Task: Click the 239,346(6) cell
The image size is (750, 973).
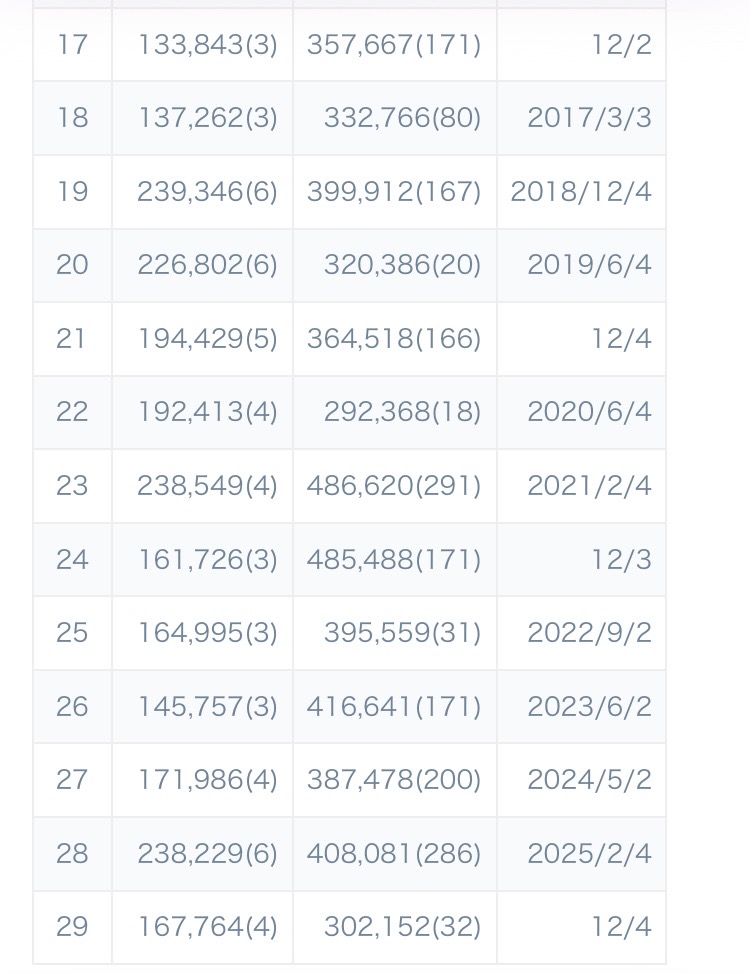Action: click(207, 192)
